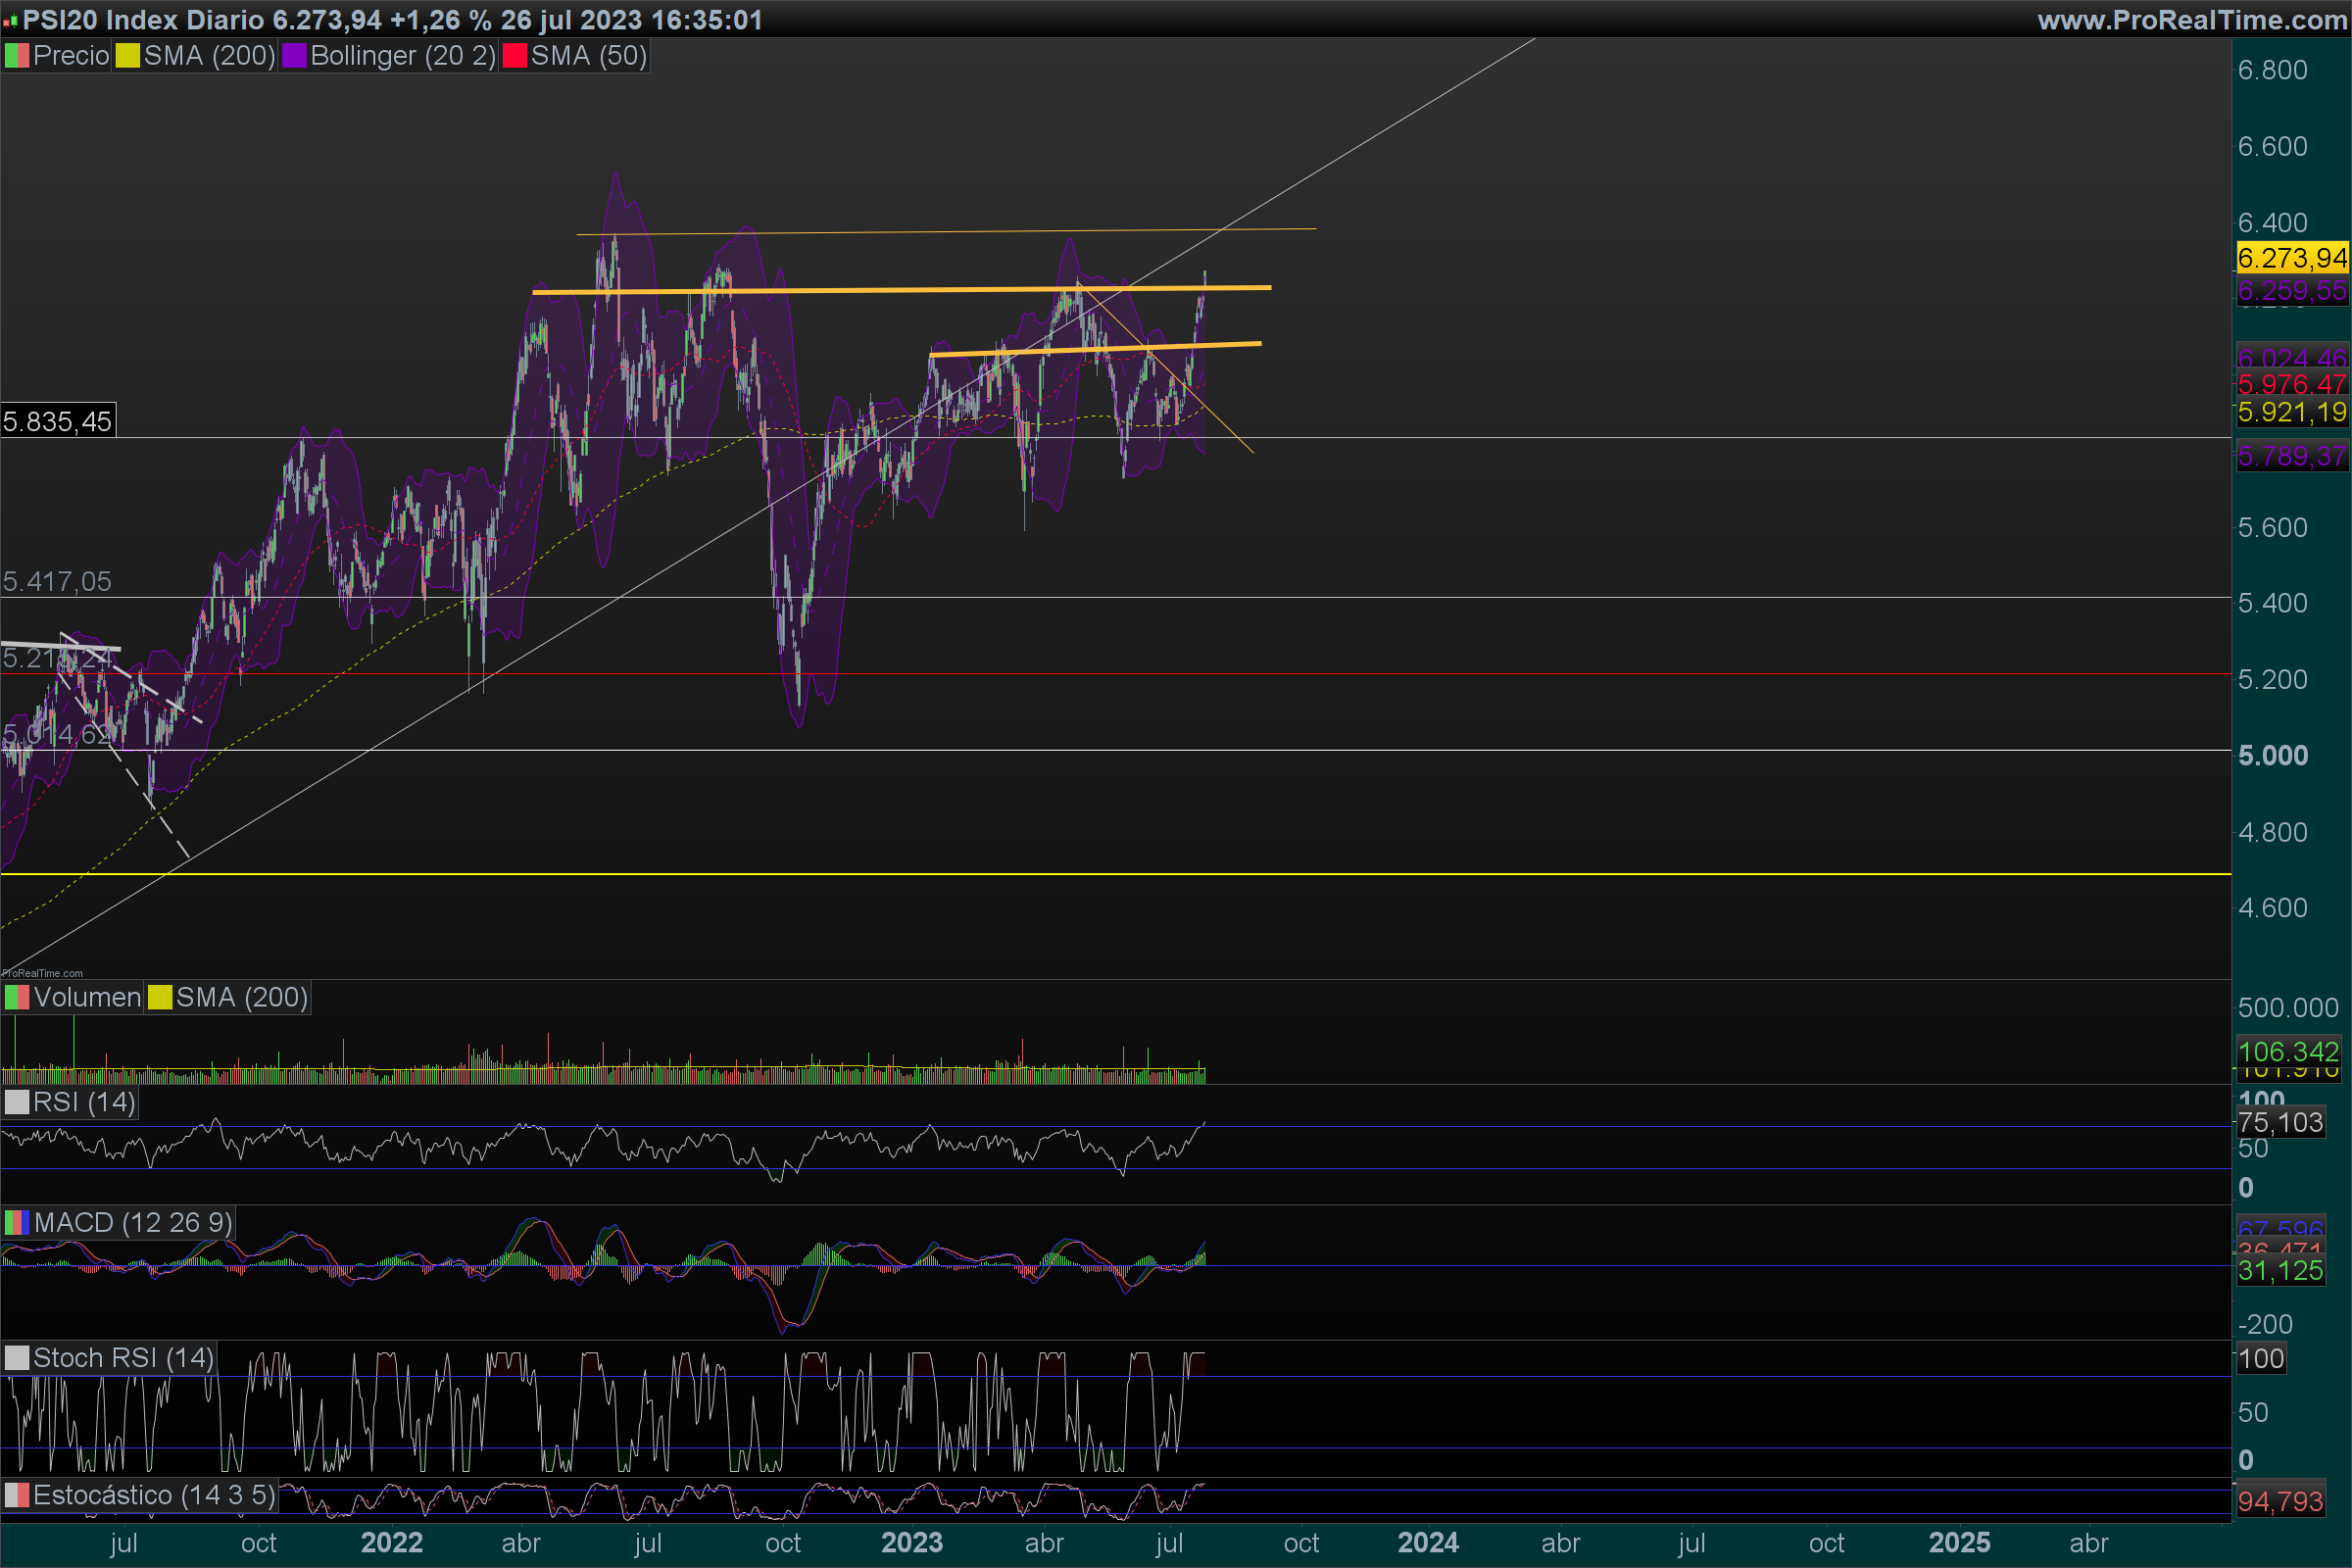Click the small ProRealTime.com watermark link
2352x1568 pixels.
(42, 973)
